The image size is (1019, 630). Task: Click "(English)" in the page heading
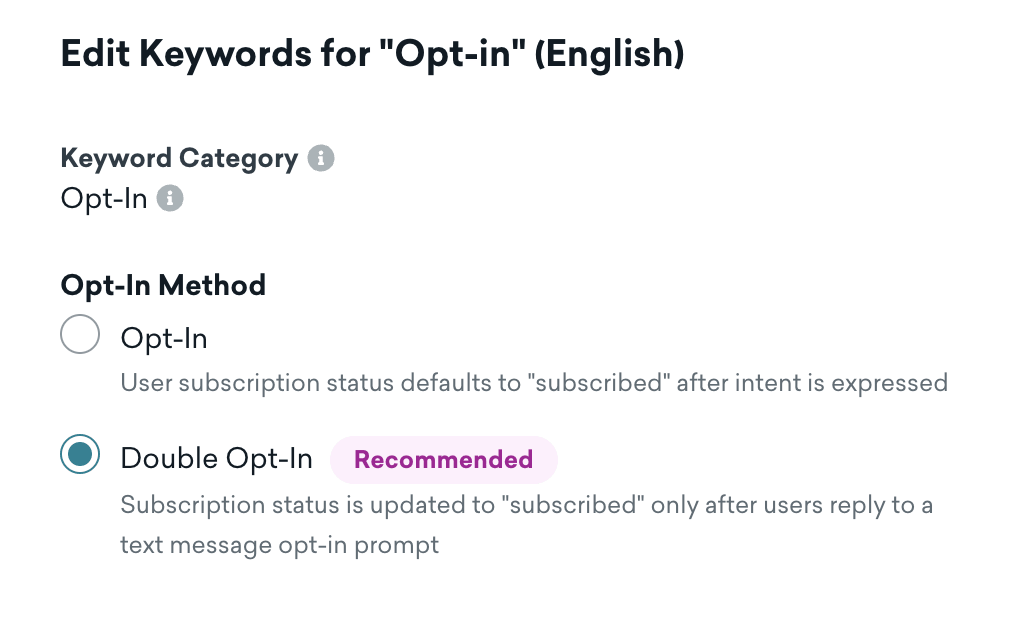(x=609, y=54)
